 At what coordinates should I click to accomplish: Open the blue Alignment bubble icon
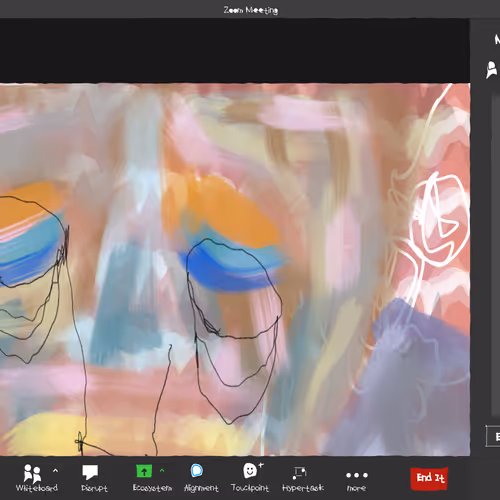pyautogui.click(x=197, y=471)
